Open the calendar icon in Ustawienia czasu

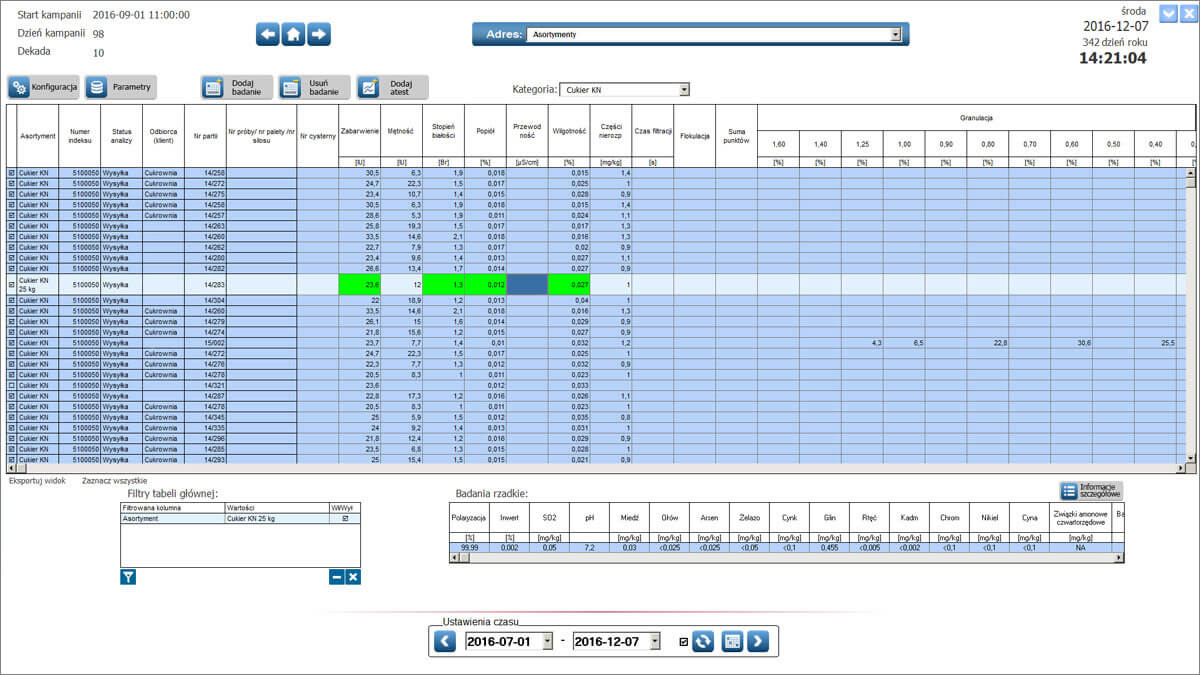tap(731, 641)
